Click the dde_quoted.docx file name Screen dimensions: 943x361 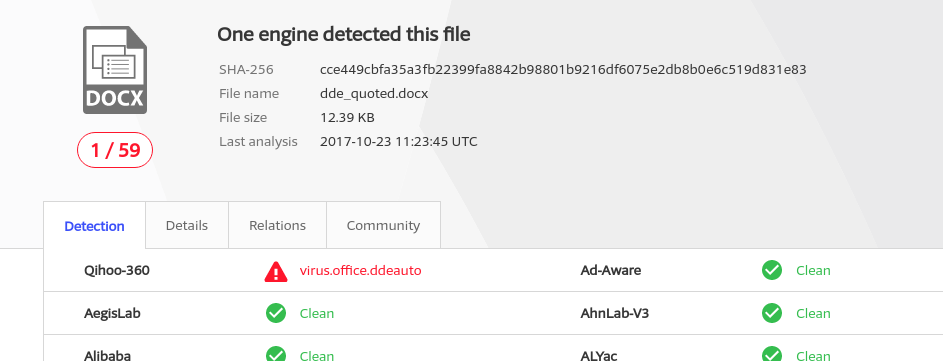pos(374,94)
